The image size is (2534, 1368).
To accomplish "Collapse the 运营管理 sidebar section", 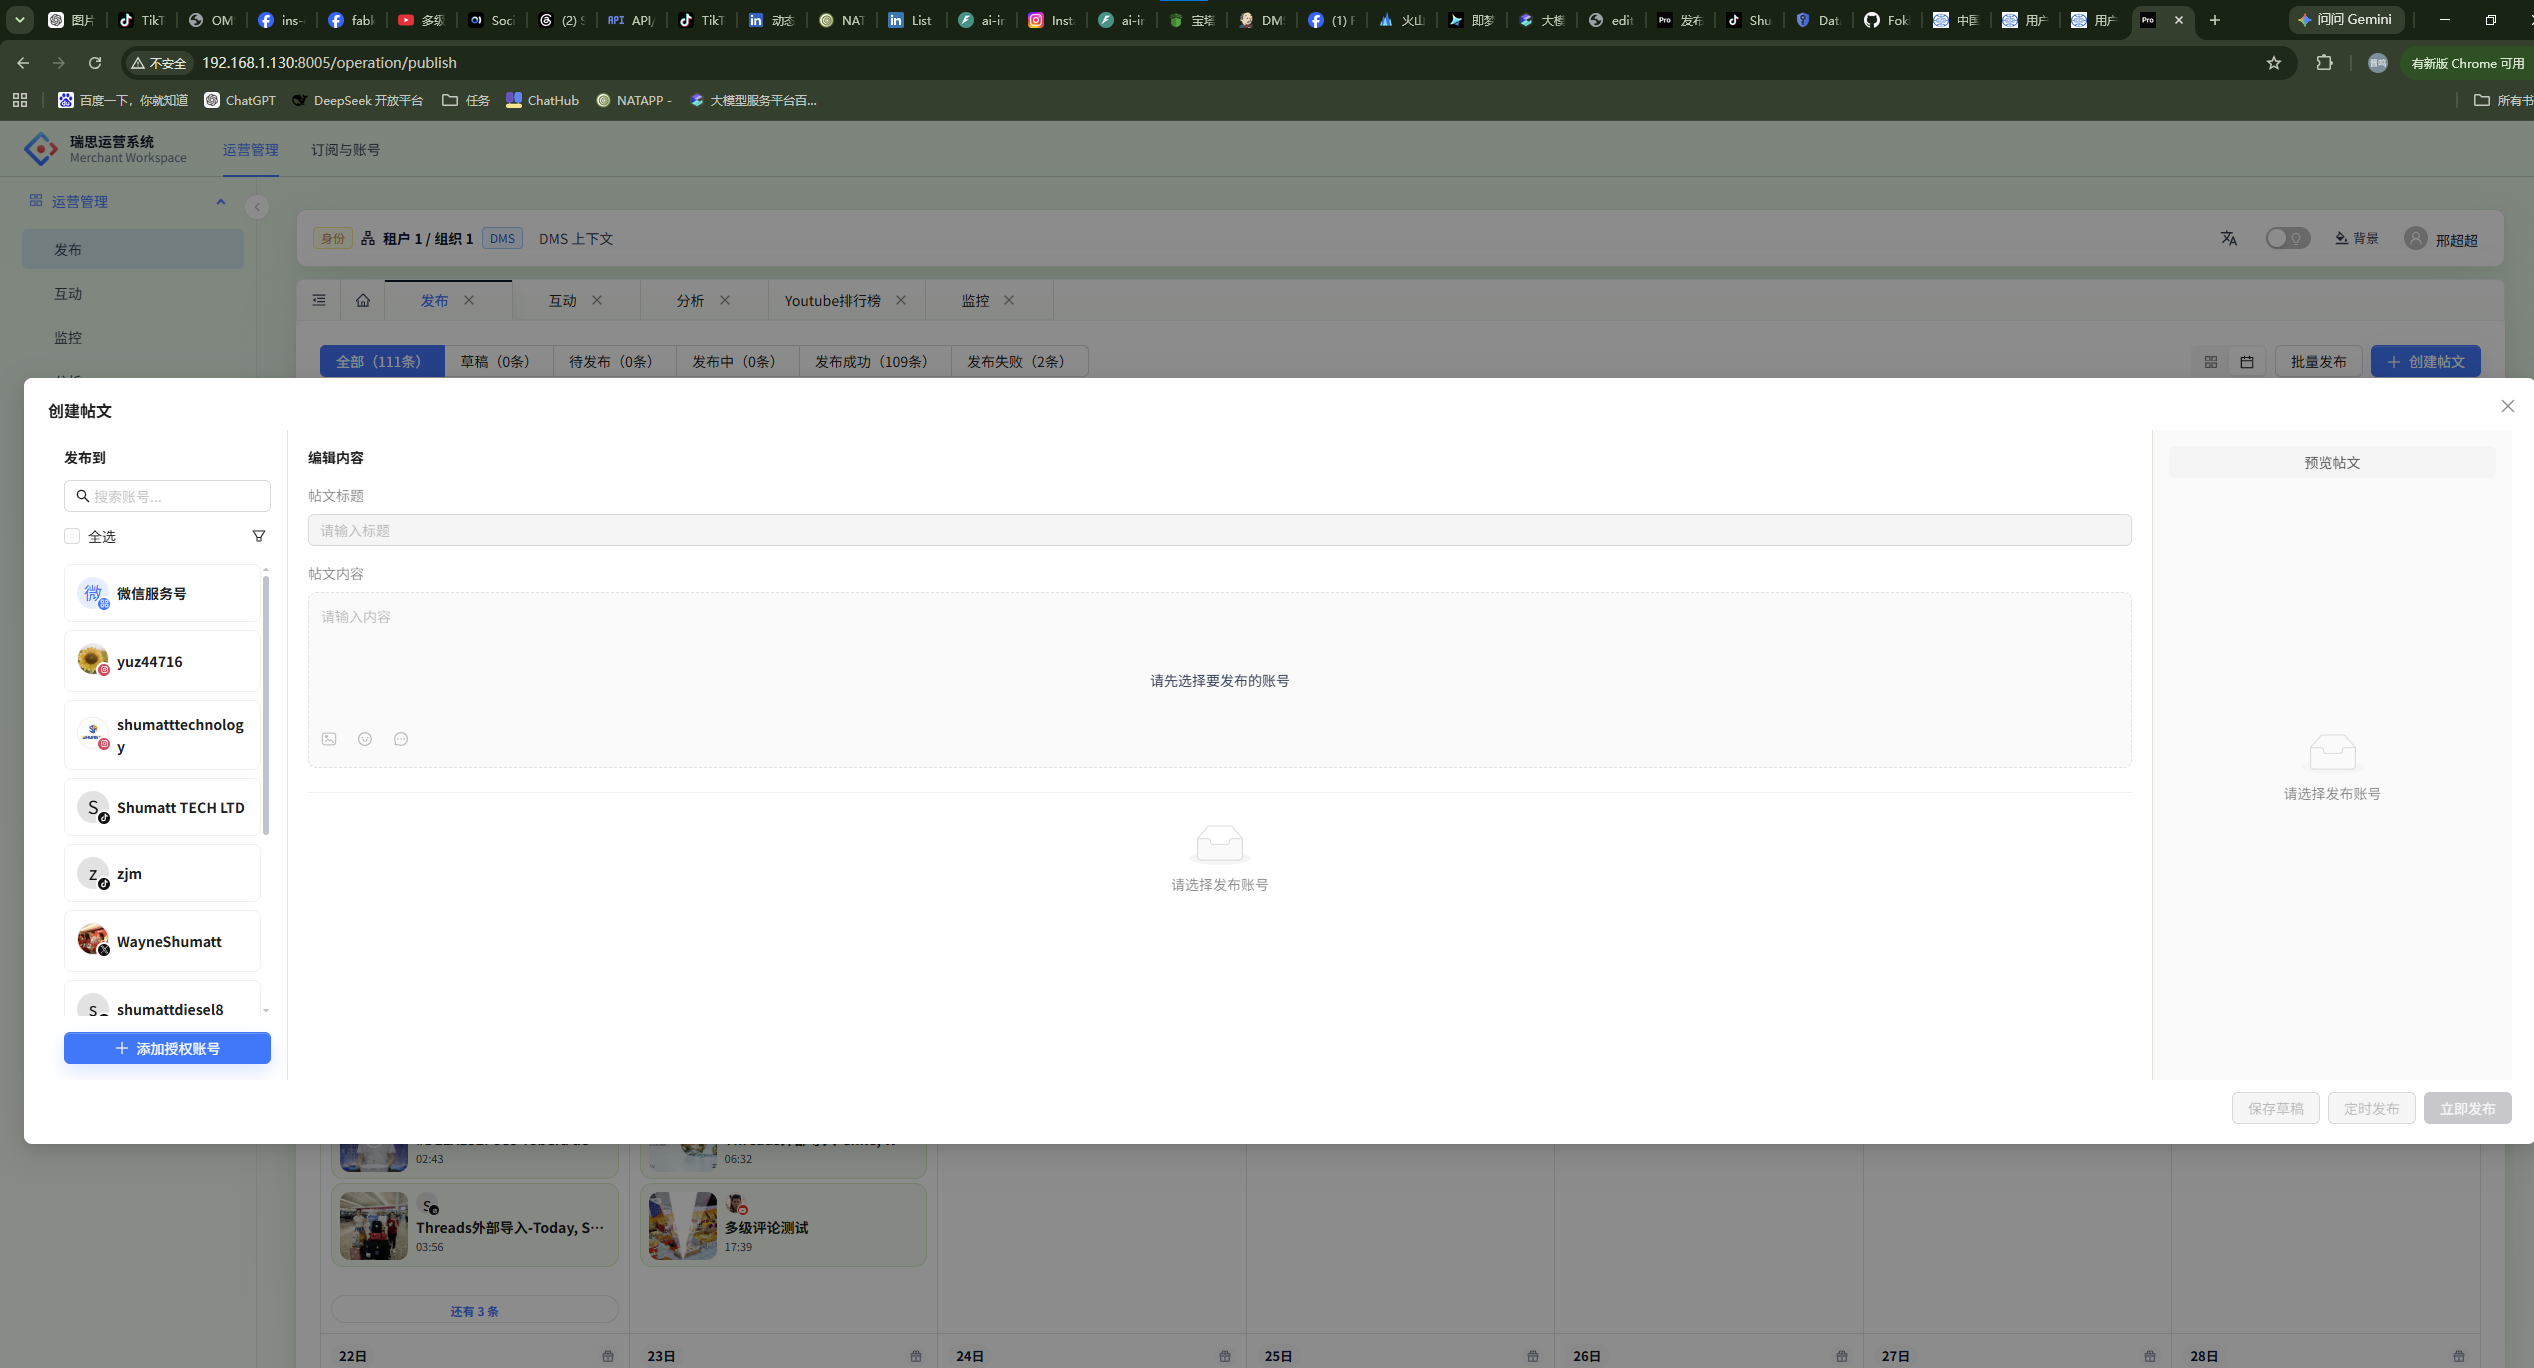I will click(x=221, y=202).
